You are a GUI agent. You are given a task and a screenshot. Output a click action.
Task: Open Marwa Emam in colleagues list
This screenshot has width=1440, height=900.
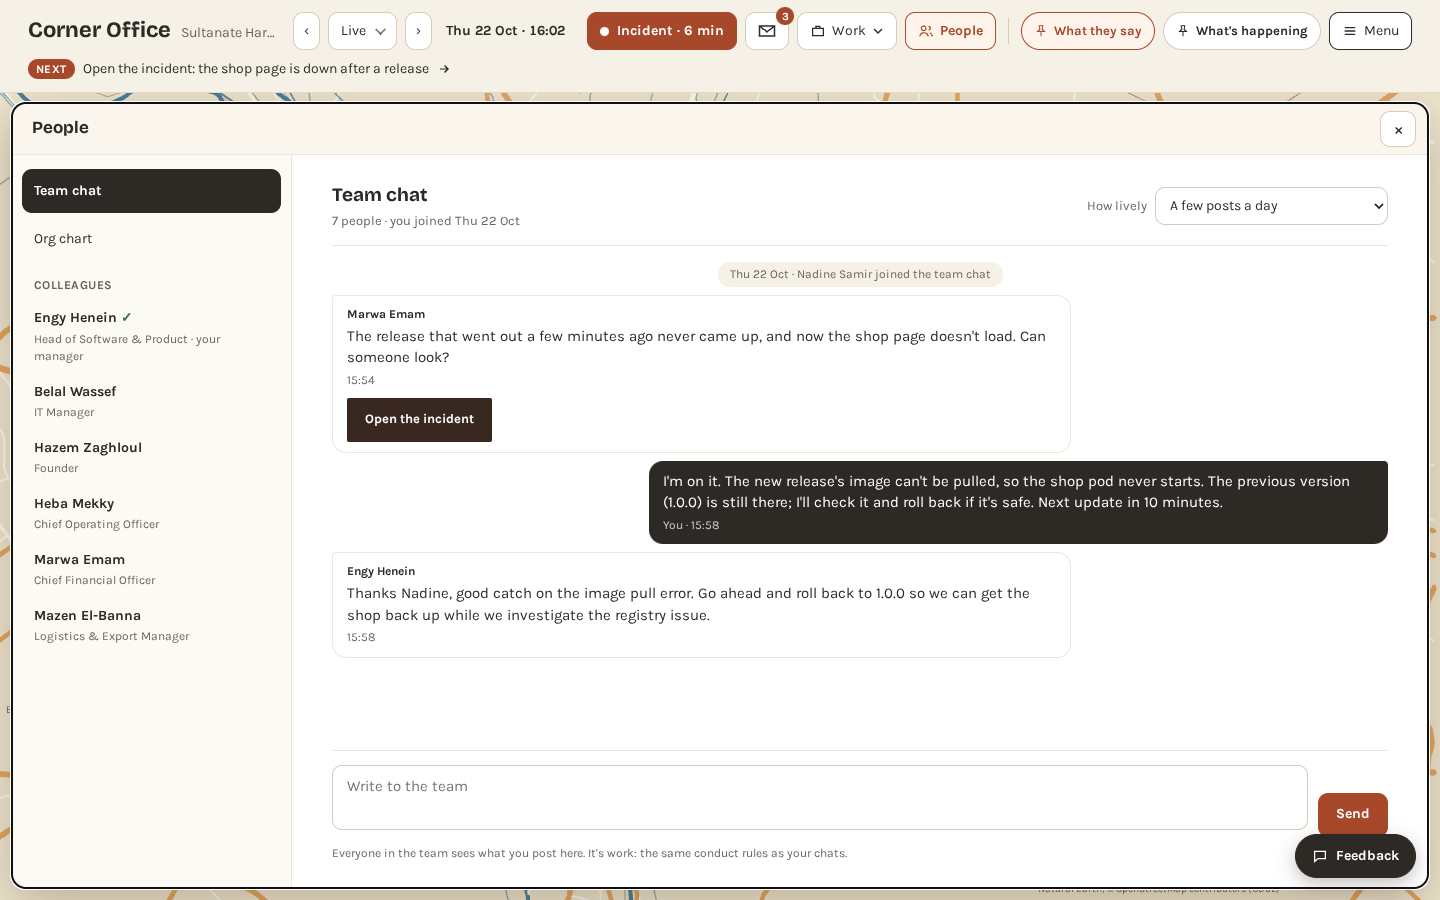(x=151, y=569)
